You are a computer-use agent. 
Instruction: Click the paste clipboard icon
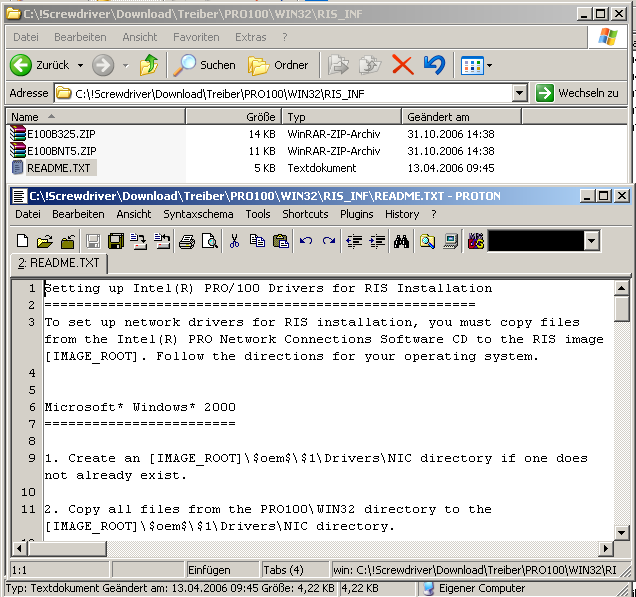tap(281, 241)
